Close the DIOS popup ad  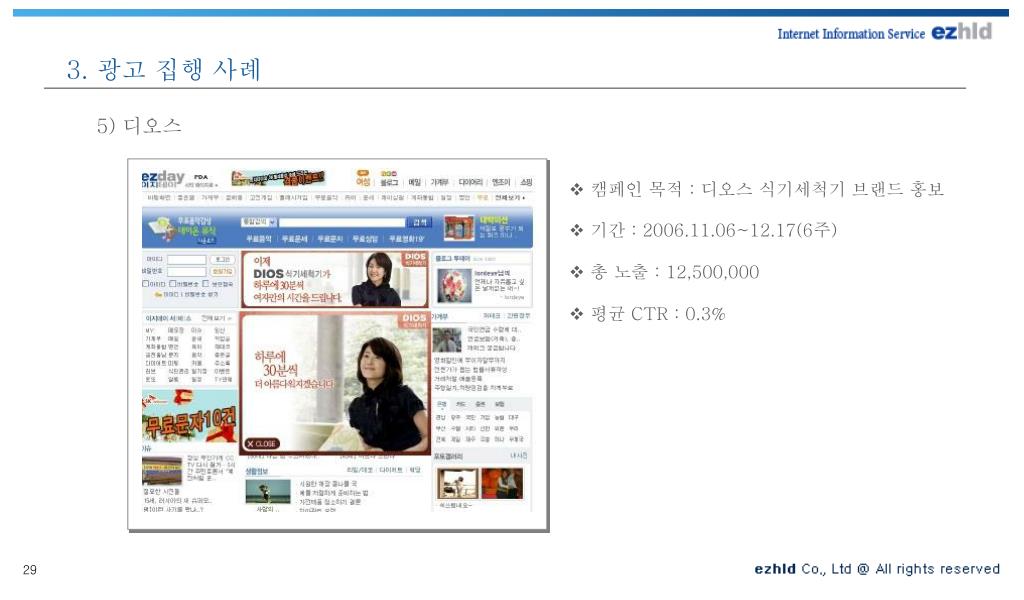(x=262, y=443)
